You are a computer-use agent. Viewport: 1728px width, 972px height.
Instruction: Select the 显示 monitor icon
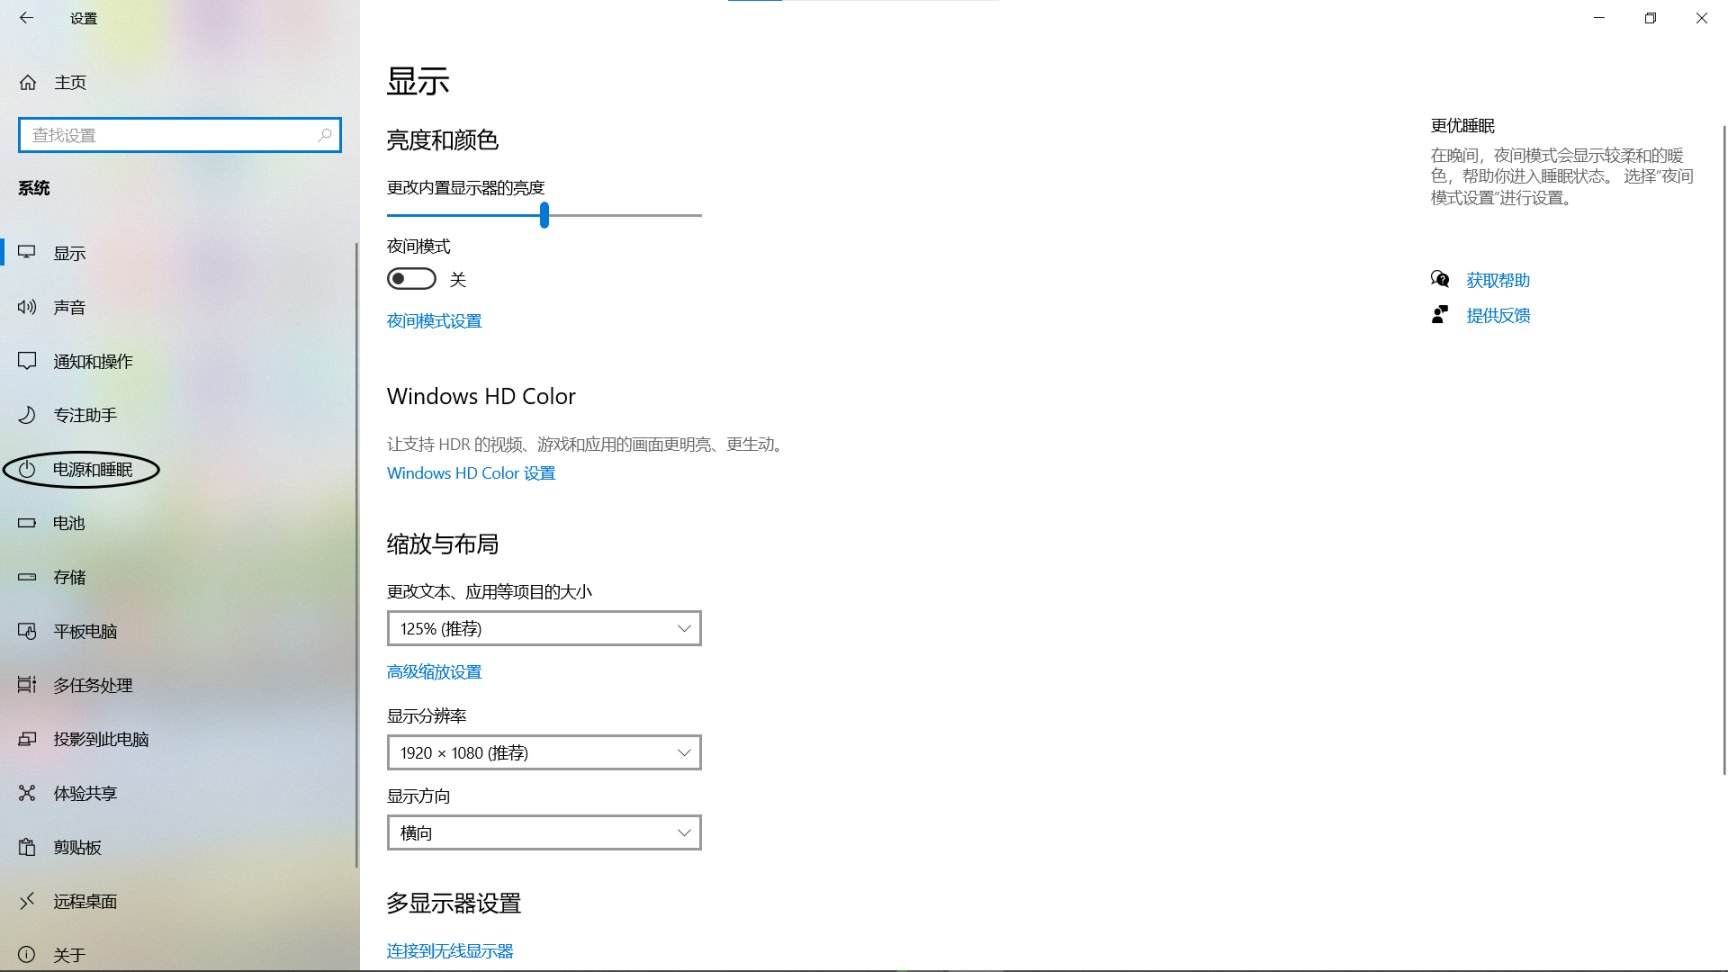pos(27,253)
